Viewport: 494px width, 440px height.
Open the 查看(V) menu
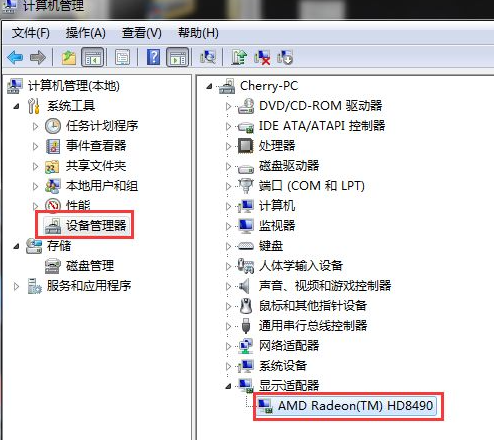coord(142,33)
